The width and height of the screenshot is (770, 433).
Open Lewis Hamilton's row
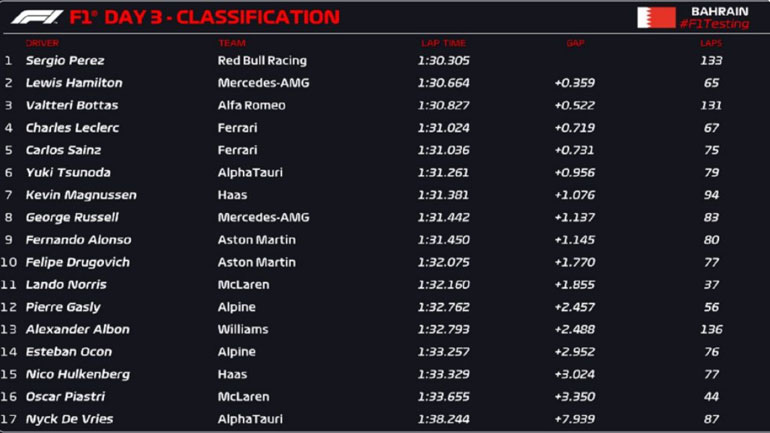coord(73,83)
